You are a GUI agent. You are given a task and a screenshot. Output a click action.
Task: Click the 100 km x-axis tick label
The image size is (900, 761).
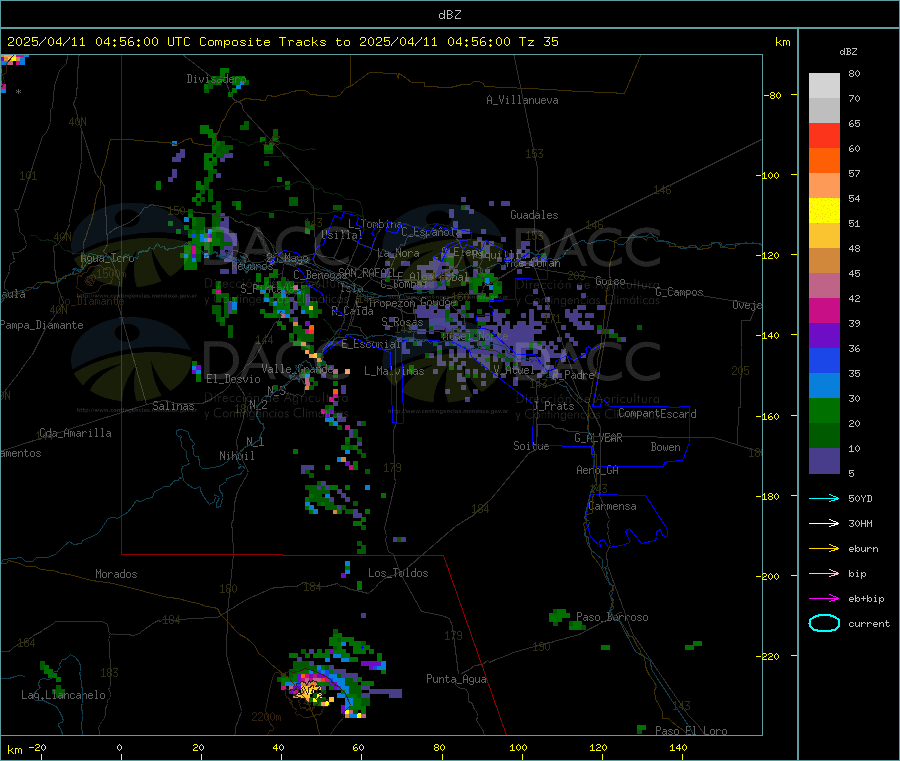pos(518,747)
